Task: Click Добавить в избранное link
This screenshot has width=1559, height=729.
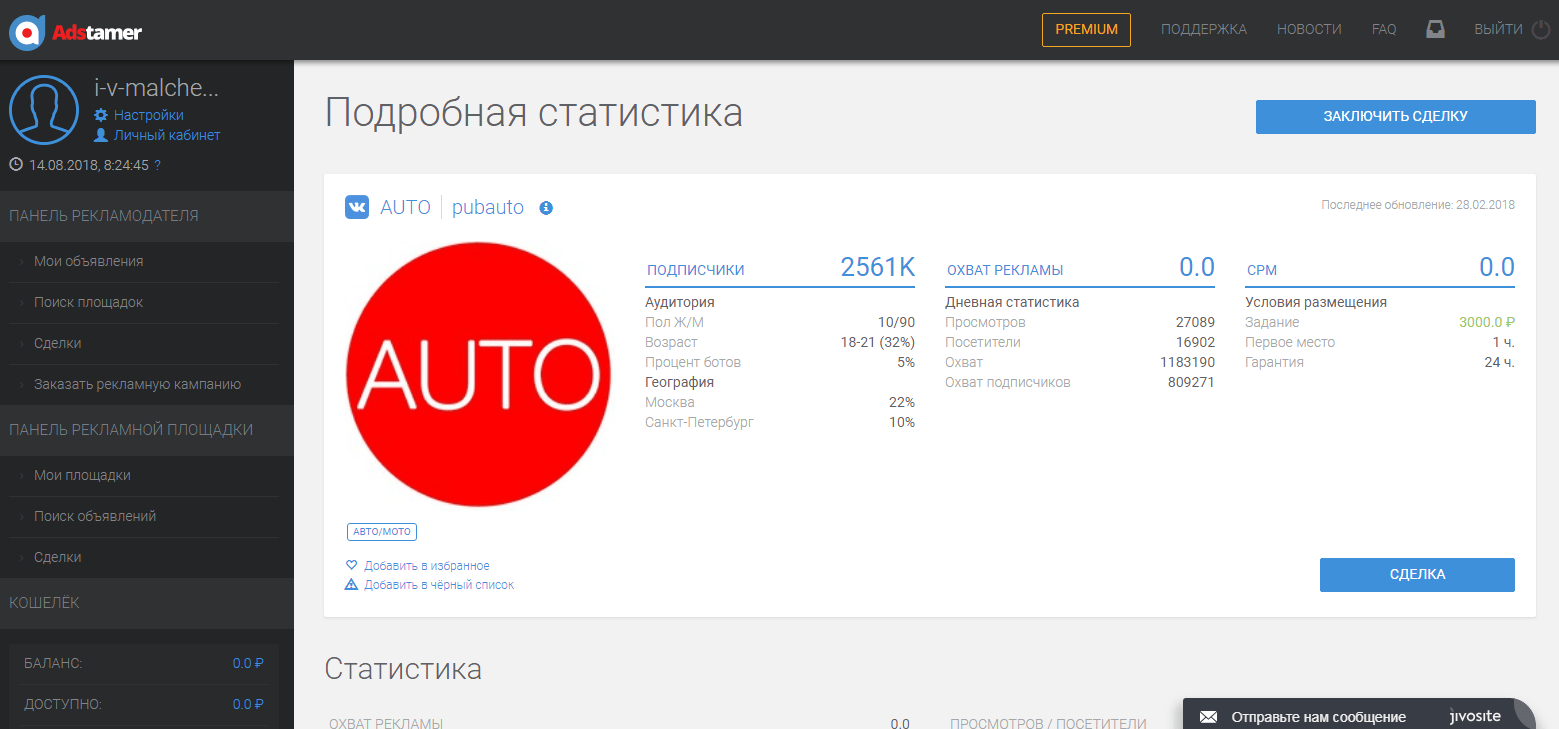Action: (427, 565)
